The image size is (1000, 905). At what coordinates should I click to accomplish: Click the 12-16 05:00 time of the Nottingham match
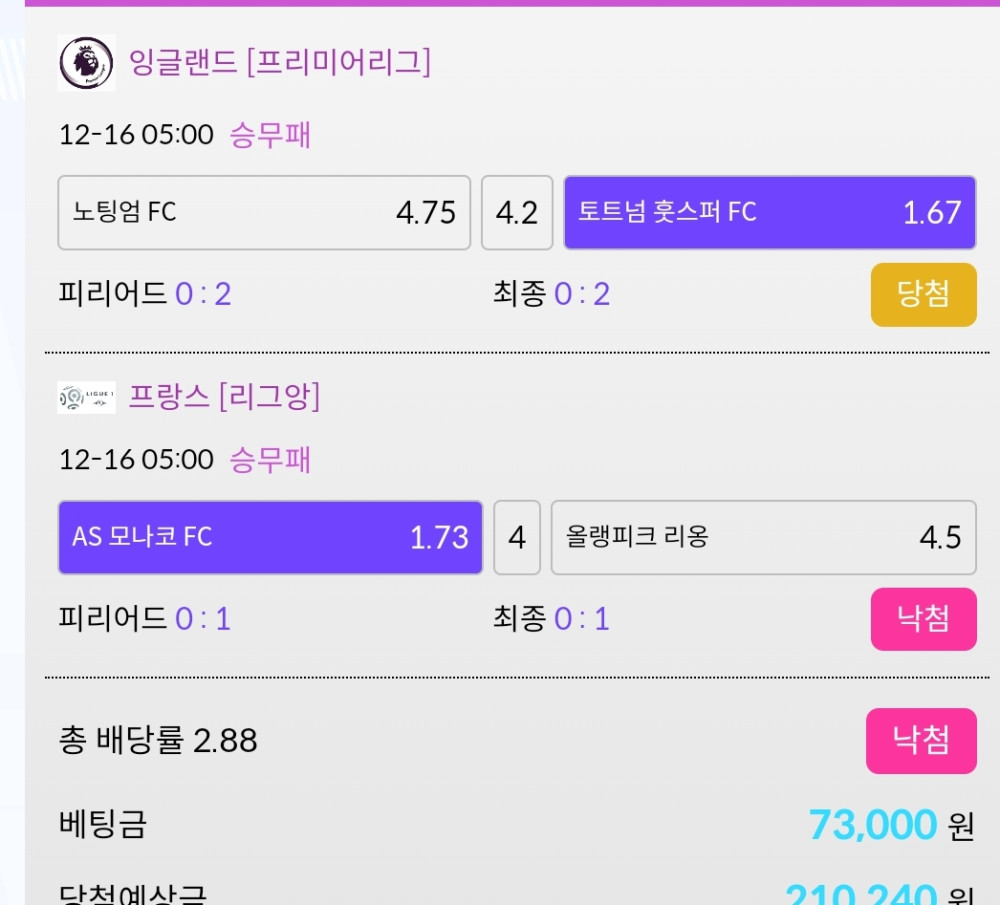pyautogui.click(x=136, y=135)
